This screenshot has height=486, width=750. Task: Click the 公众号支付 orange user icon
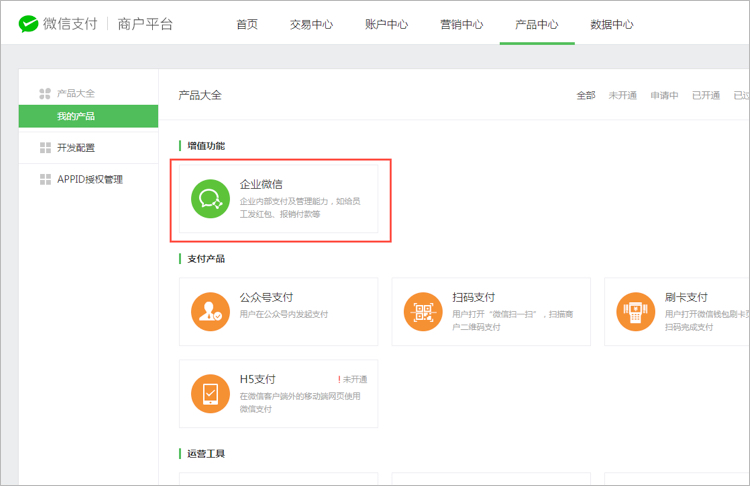[x=210, y=311]
